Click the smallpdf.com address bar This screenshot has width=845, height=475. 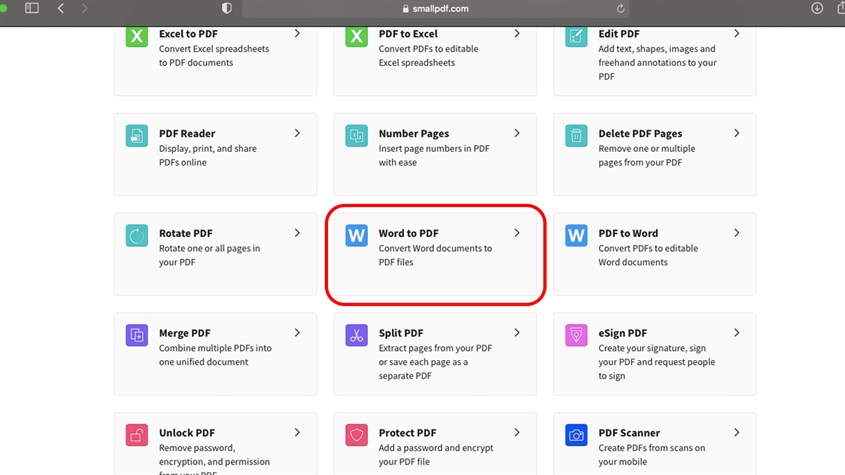coord(435,9)
